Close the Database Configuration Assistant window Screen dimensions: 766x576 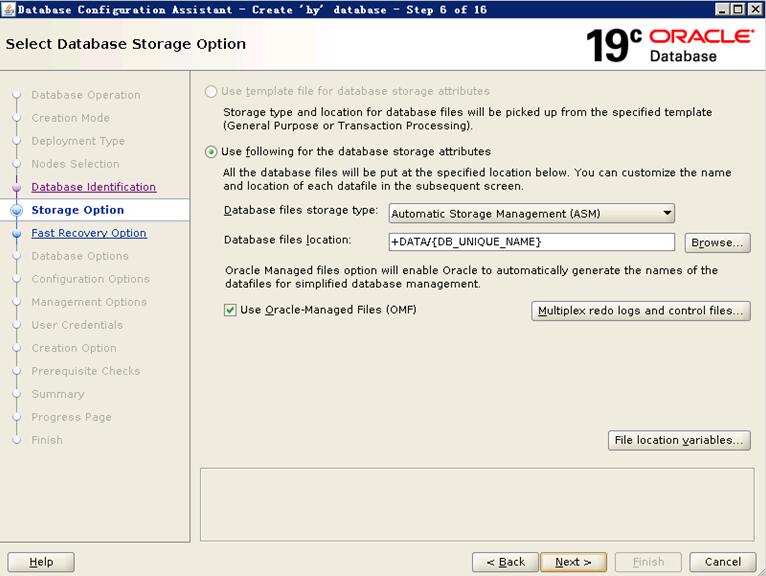tap(754, 9)
